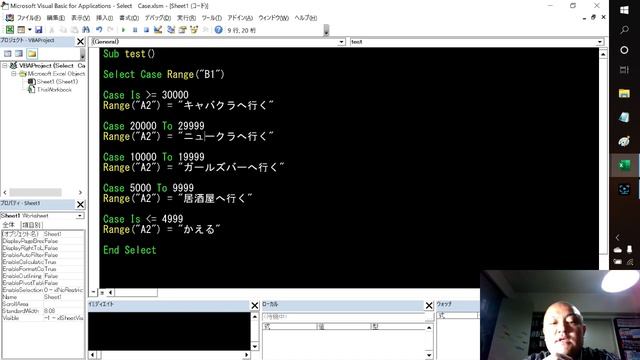The width and height of the screenshot is (640, 360).
Task: Click the blue Help question mark icon
Action: click(x=218, y=29)
